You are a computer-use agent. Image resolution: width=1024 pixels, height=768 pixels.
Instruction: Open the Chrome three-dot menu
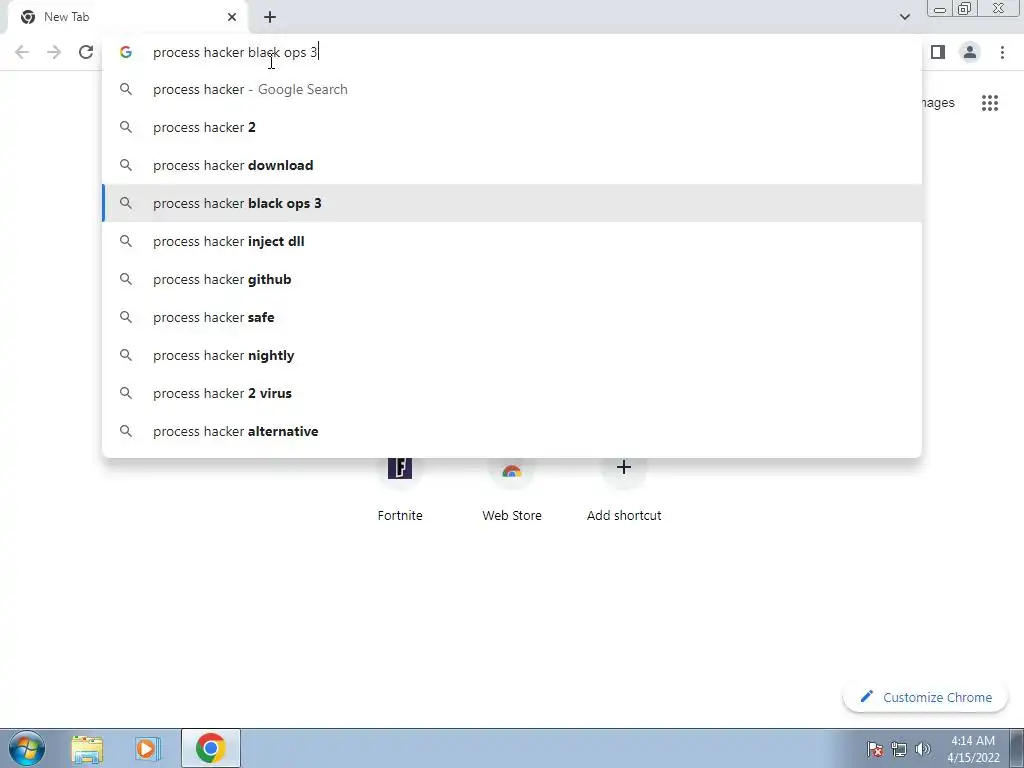coord(1002,52)
